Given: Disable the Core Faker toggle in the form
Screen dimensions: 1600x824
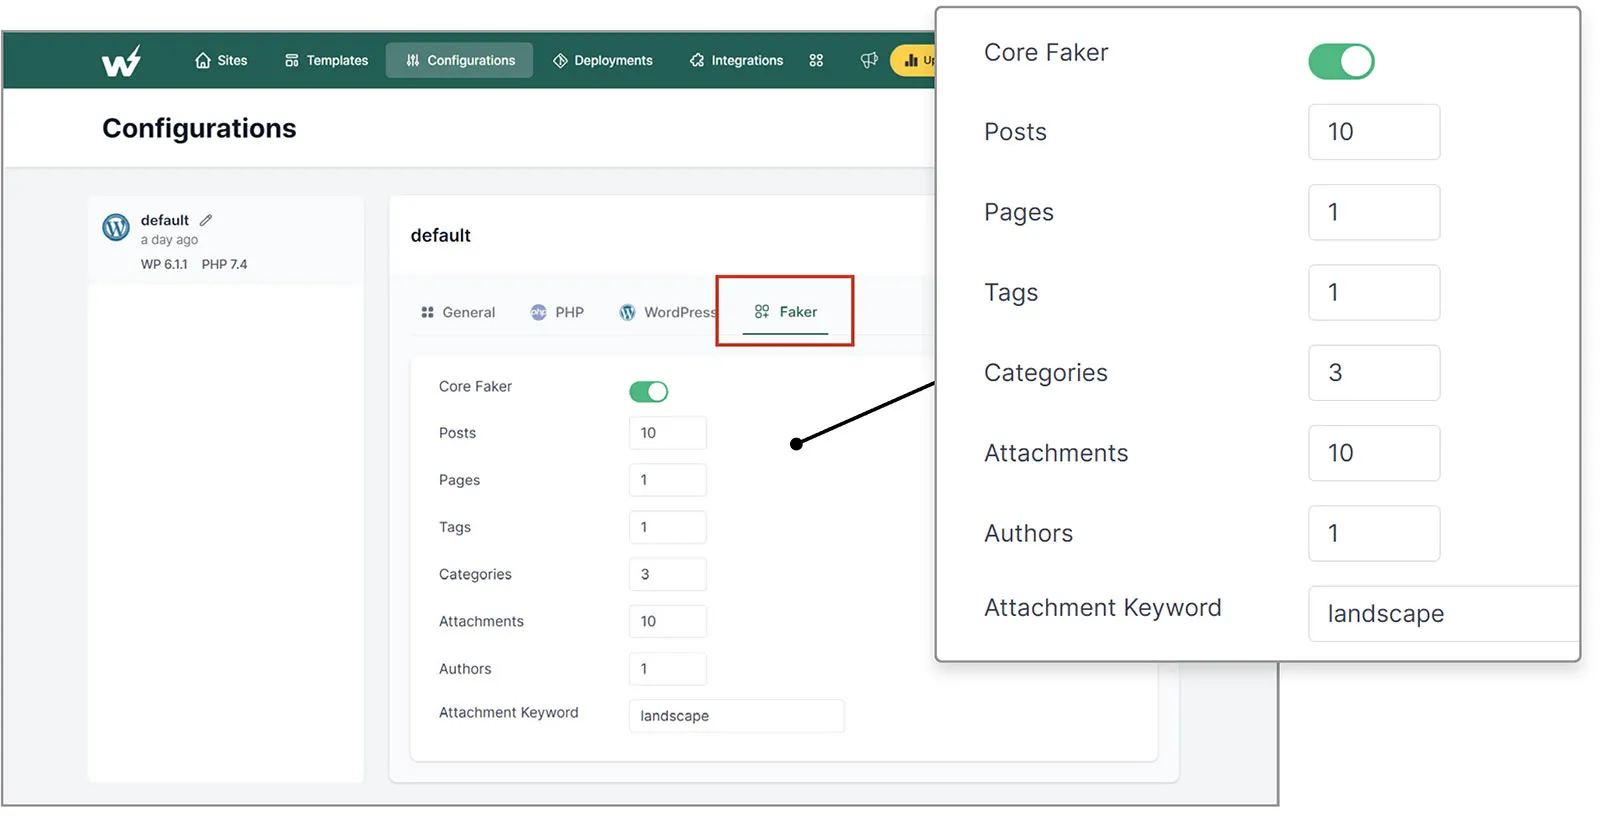Looking at the screenshot, I should (648, 392).
